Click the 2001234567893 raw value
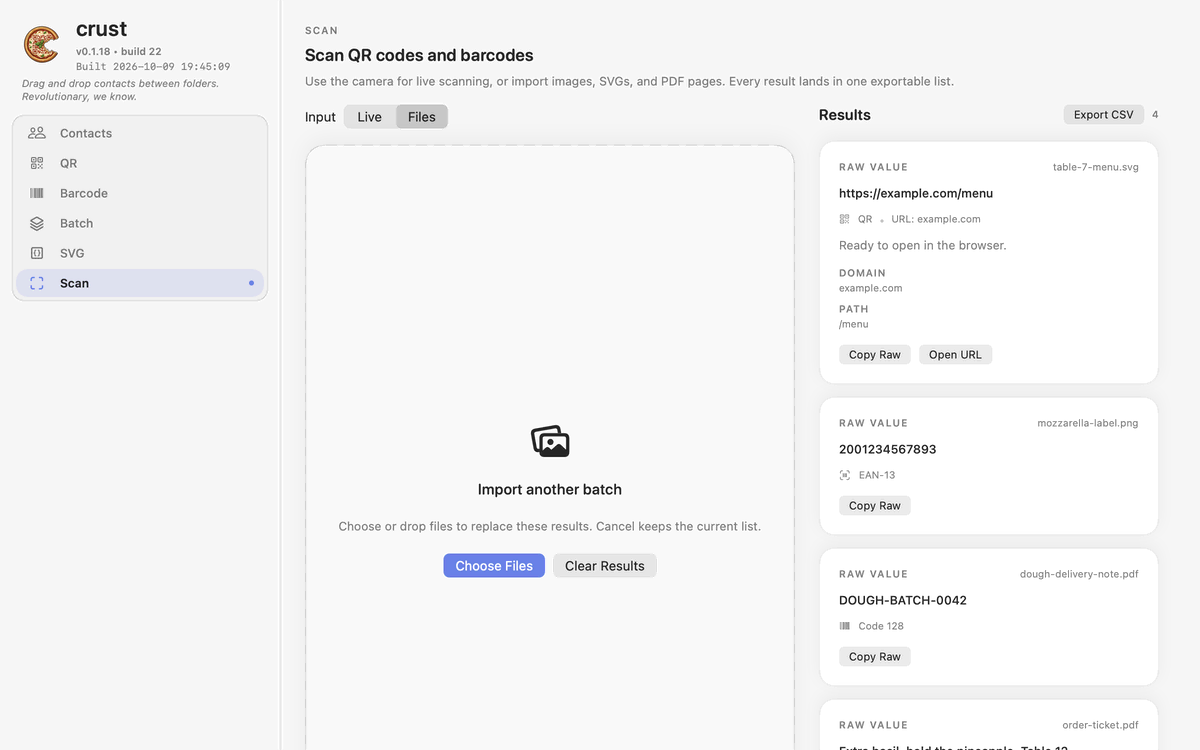This screenshot has width=1200, height=750. coord(888,449)
